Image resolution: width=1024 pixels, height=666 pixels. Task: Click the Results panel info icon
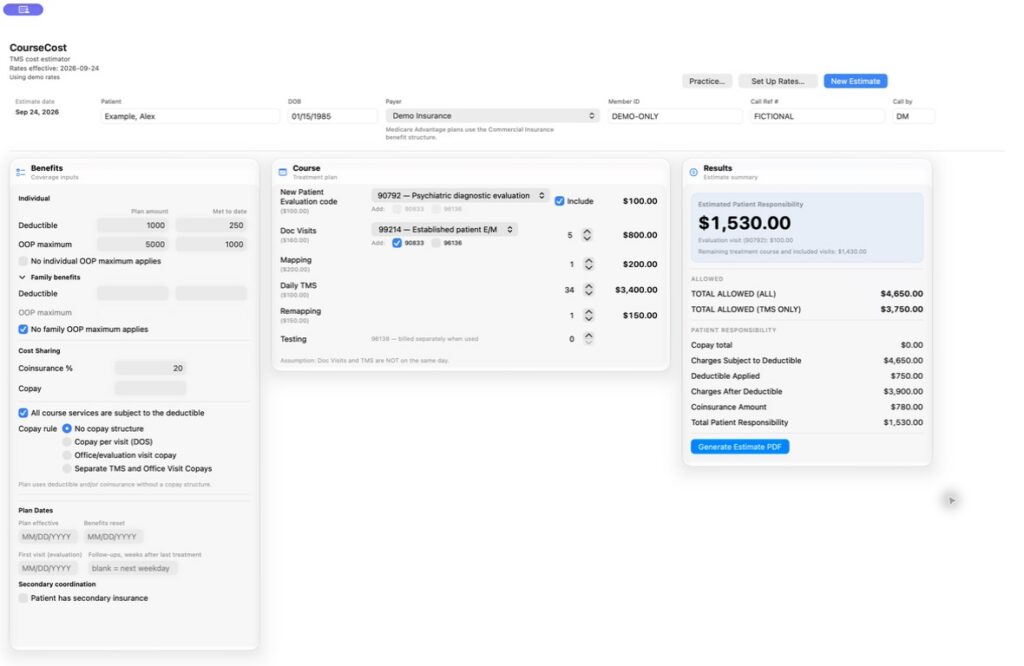694,172
